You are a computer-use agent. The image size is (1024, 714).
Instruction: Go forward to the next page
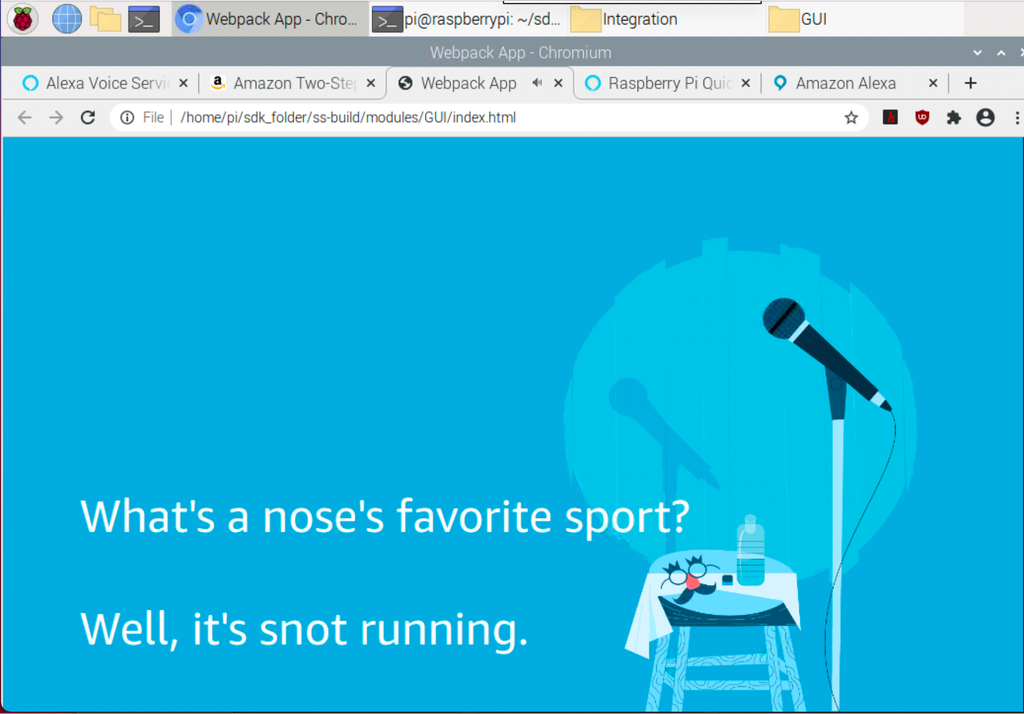click(x=56, y=118)
